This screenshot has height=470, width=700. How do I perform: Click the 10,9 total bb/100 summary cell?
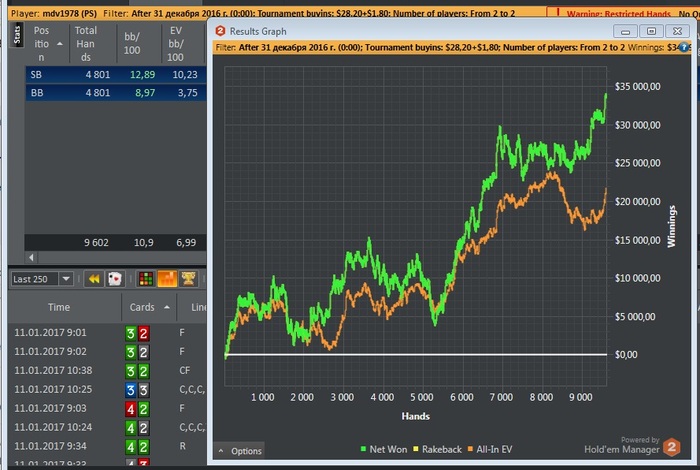pos(144,242)
